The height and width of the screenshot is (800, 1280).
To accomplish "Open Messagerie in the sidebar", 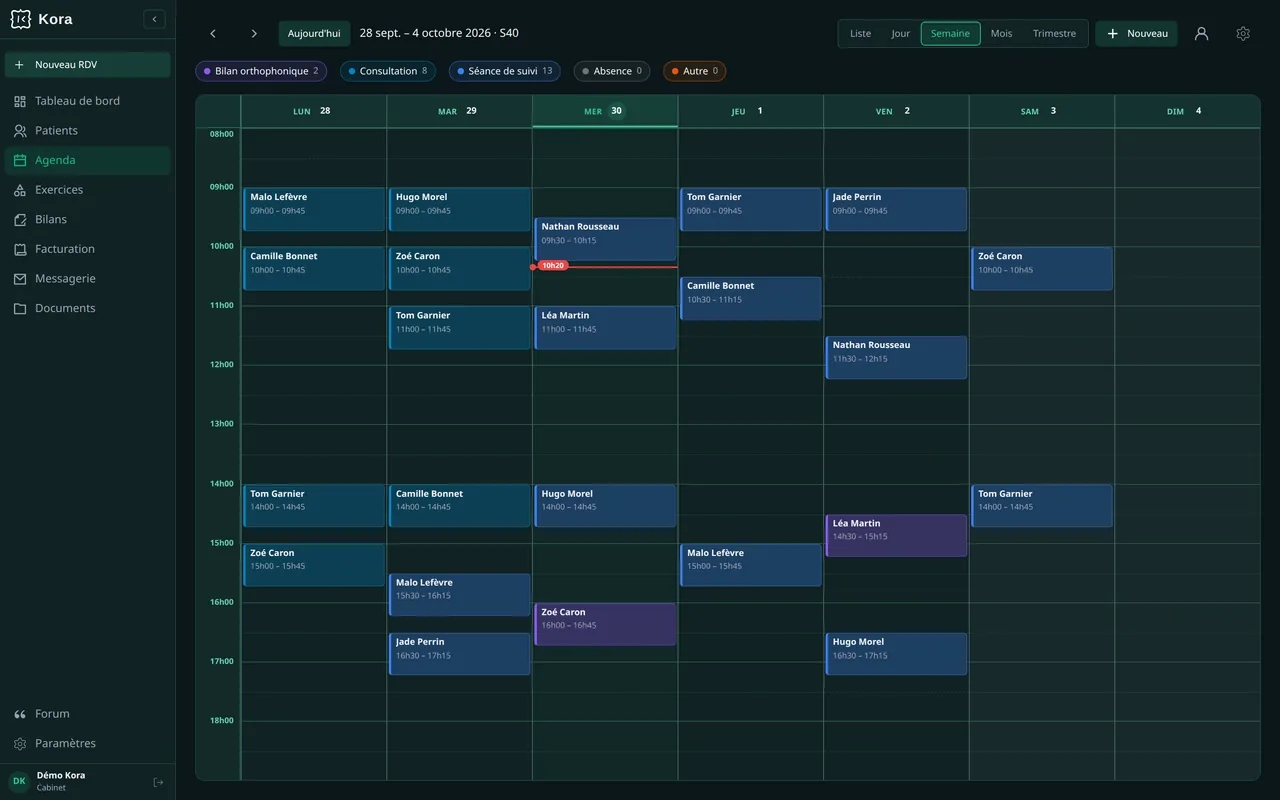I will coord(88,279).
